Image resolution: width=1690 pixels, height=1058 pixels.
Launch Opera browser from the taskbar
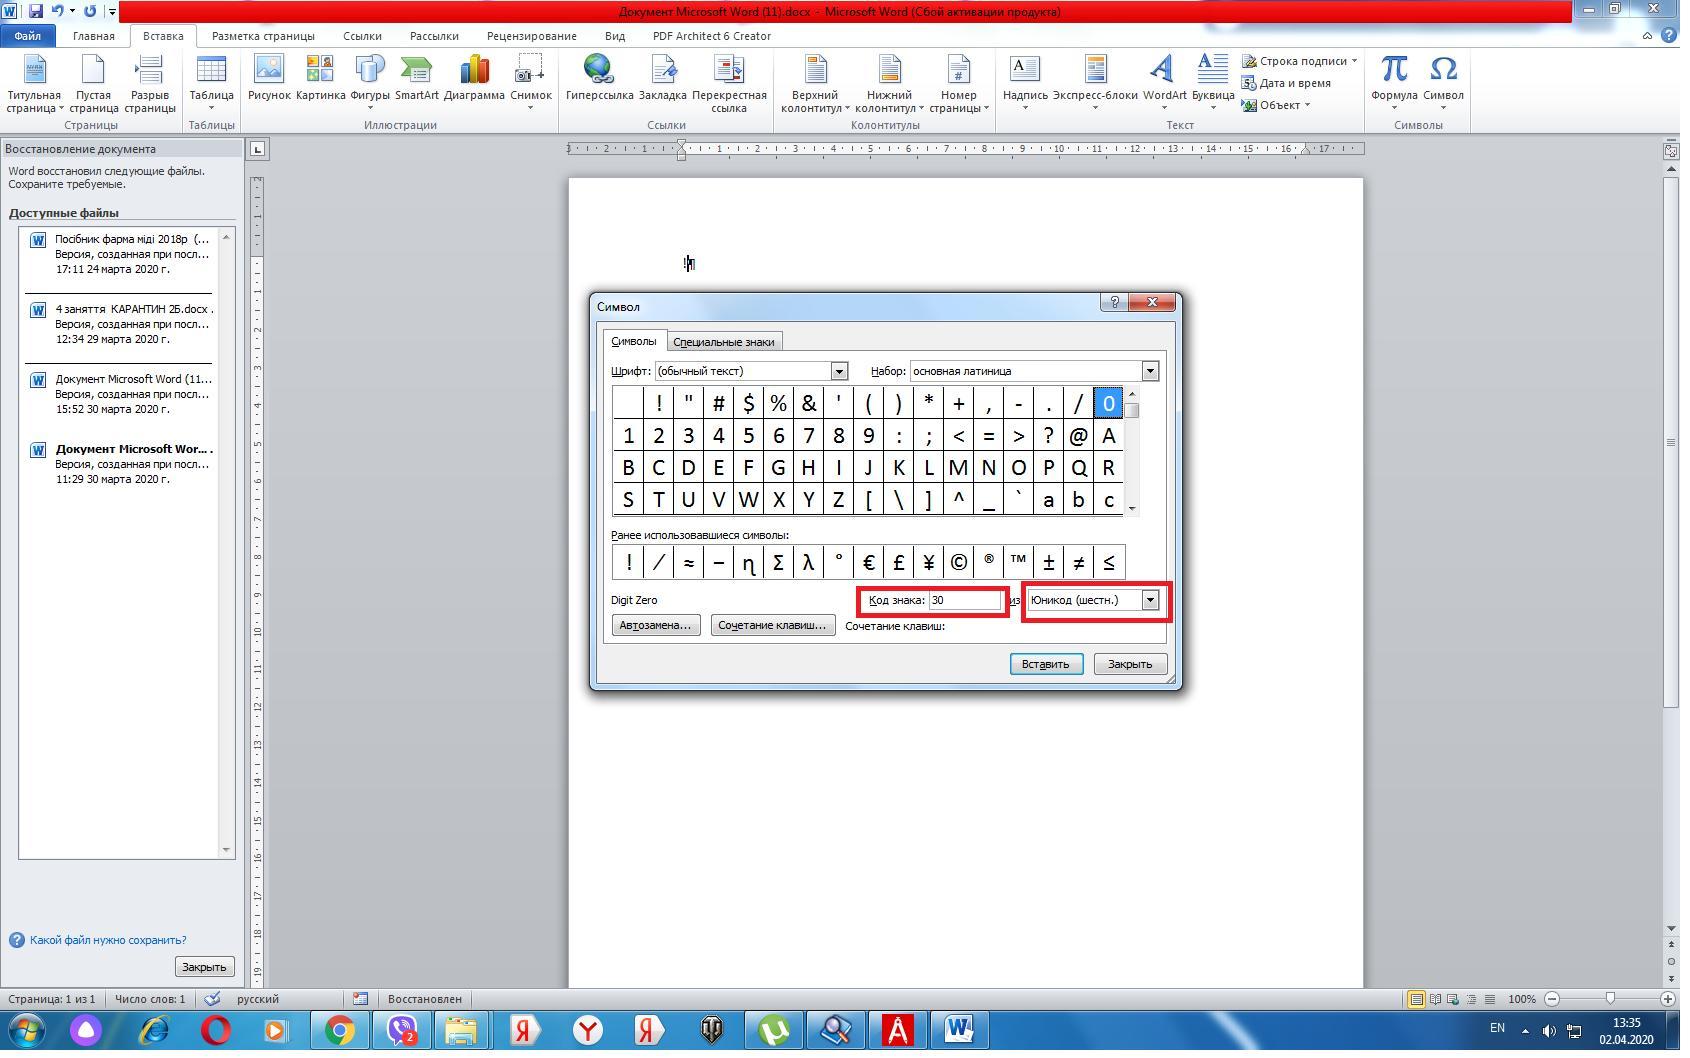point(215,1030)
